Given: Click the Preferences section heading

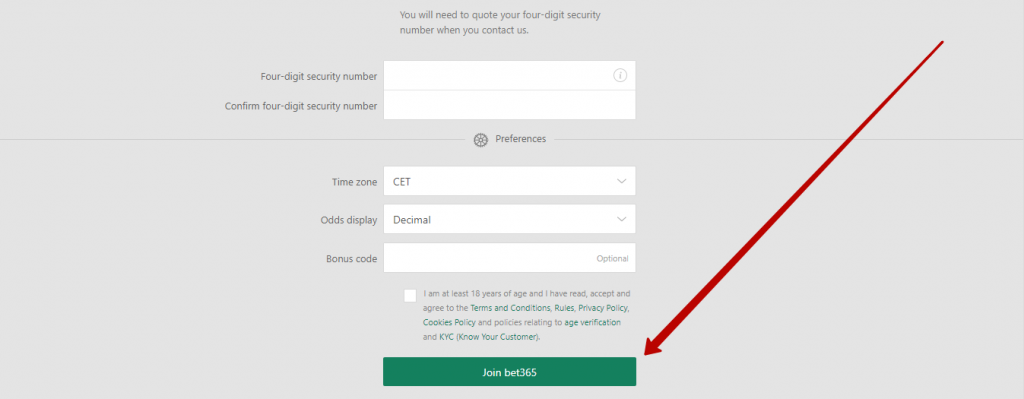Looking at the screenshot, I should point(520,139).
